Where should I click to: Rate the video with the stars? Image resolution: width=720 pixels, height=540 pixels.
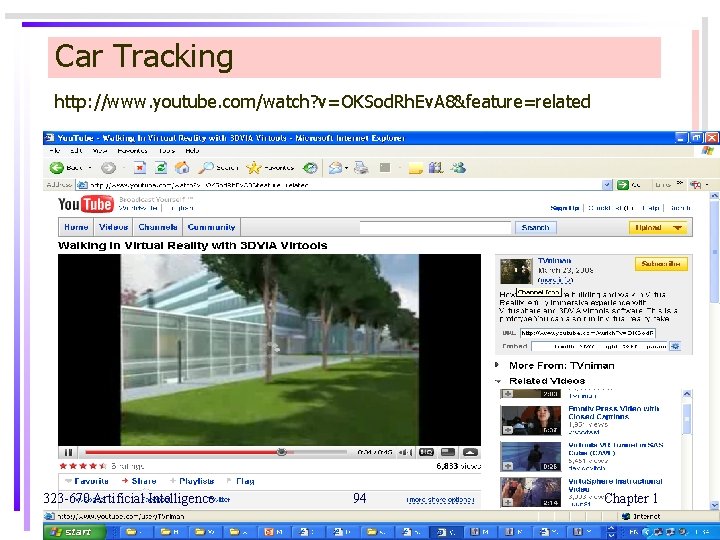pyautogui.click(x=83, y=466)
